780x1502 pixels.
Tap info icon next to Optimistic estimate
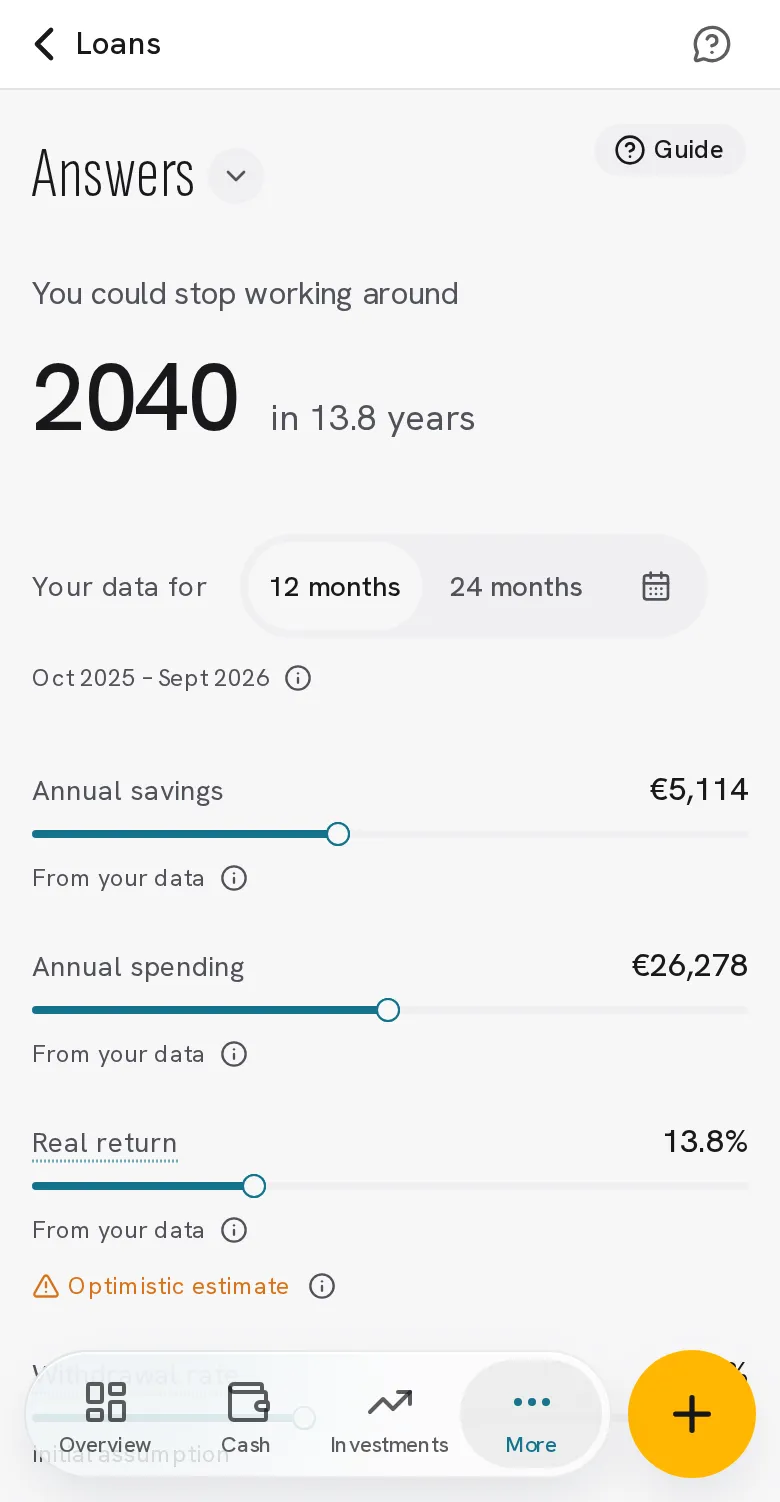click(322, 1286)
